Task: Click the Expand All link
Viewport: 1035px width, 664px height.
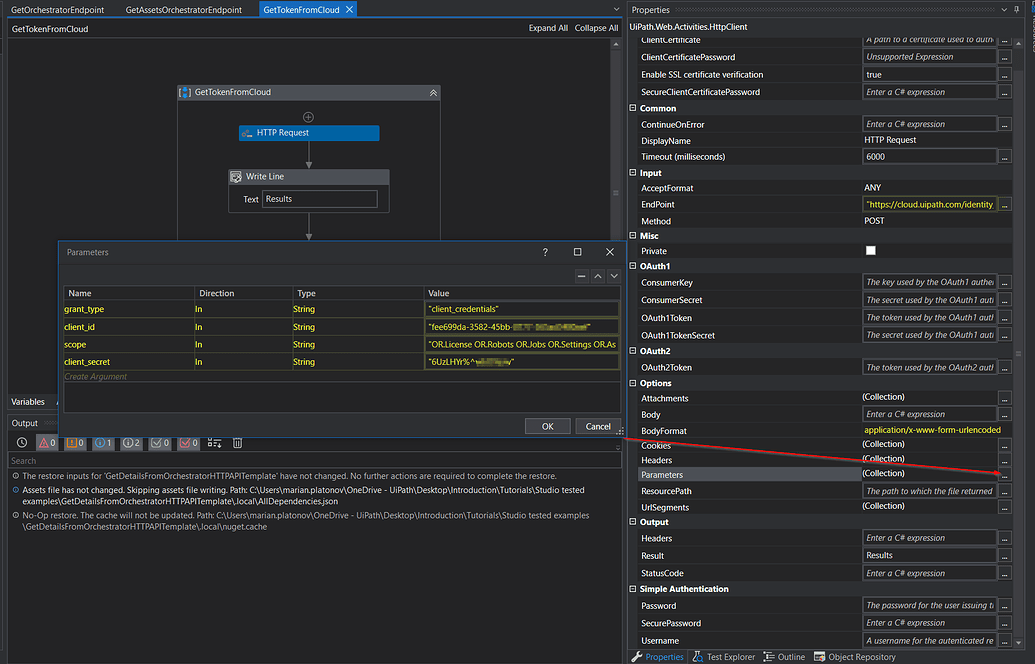Action: (548, 29)
